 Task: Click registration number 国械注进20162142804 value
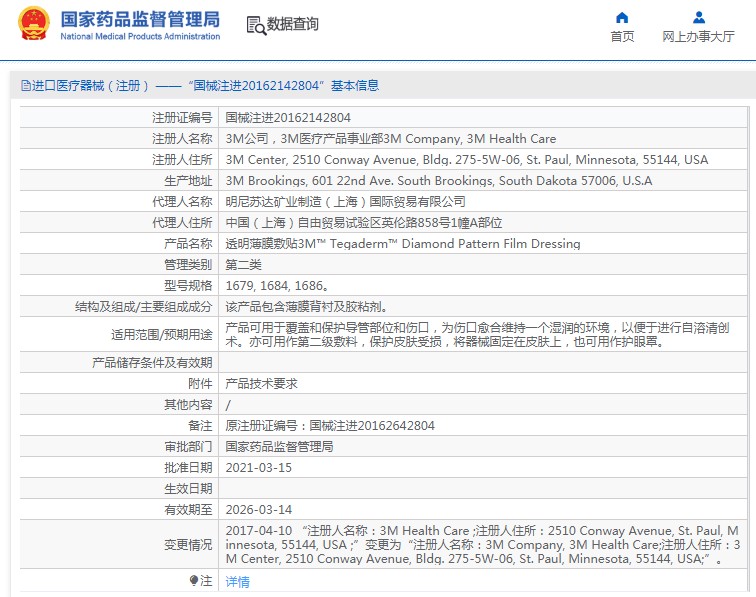point(288,118)
